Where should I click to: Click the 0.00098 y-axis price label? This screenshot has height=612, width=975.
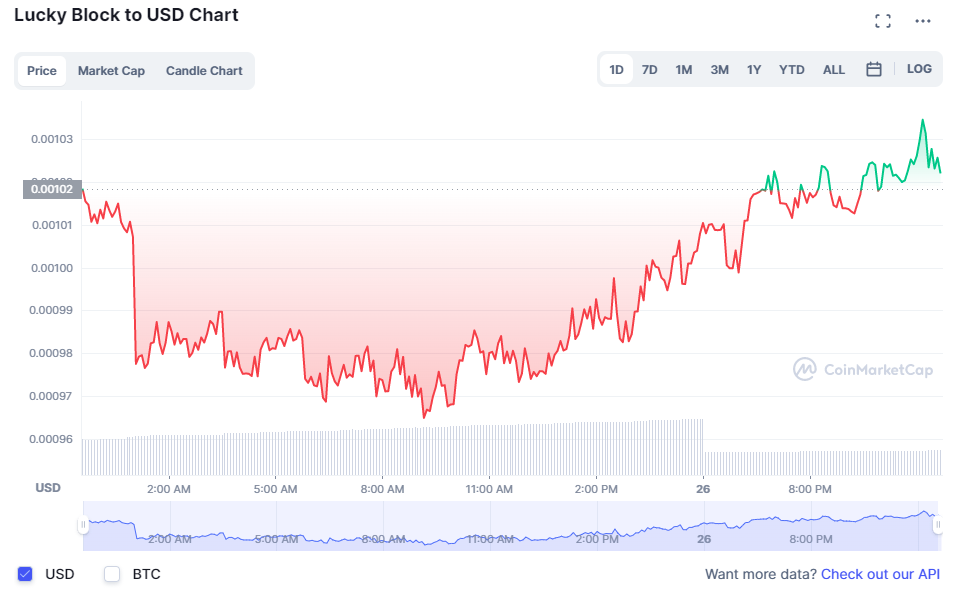tap(51, 353)
